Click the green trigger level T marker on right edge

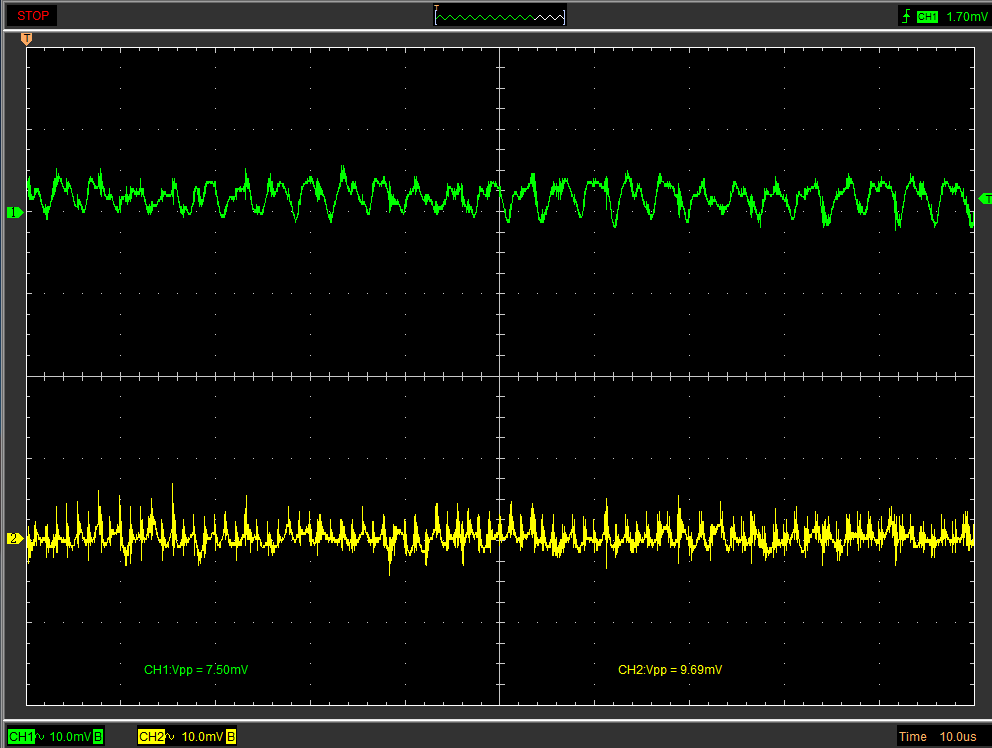984,198
